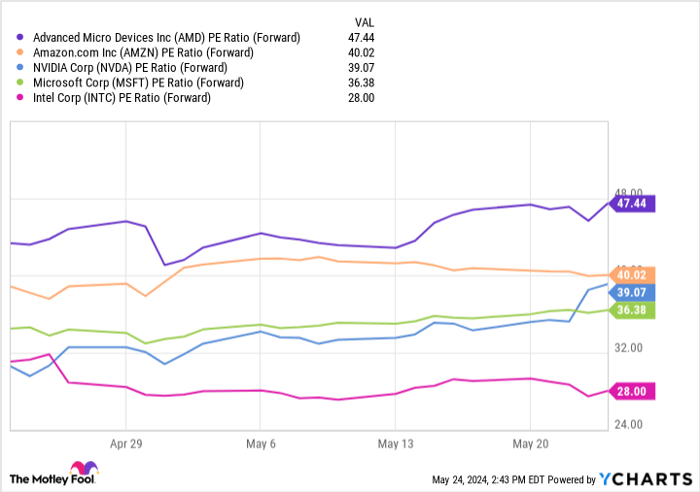Click the green Microsoft legend dot
700x492 pixels.
21,82
